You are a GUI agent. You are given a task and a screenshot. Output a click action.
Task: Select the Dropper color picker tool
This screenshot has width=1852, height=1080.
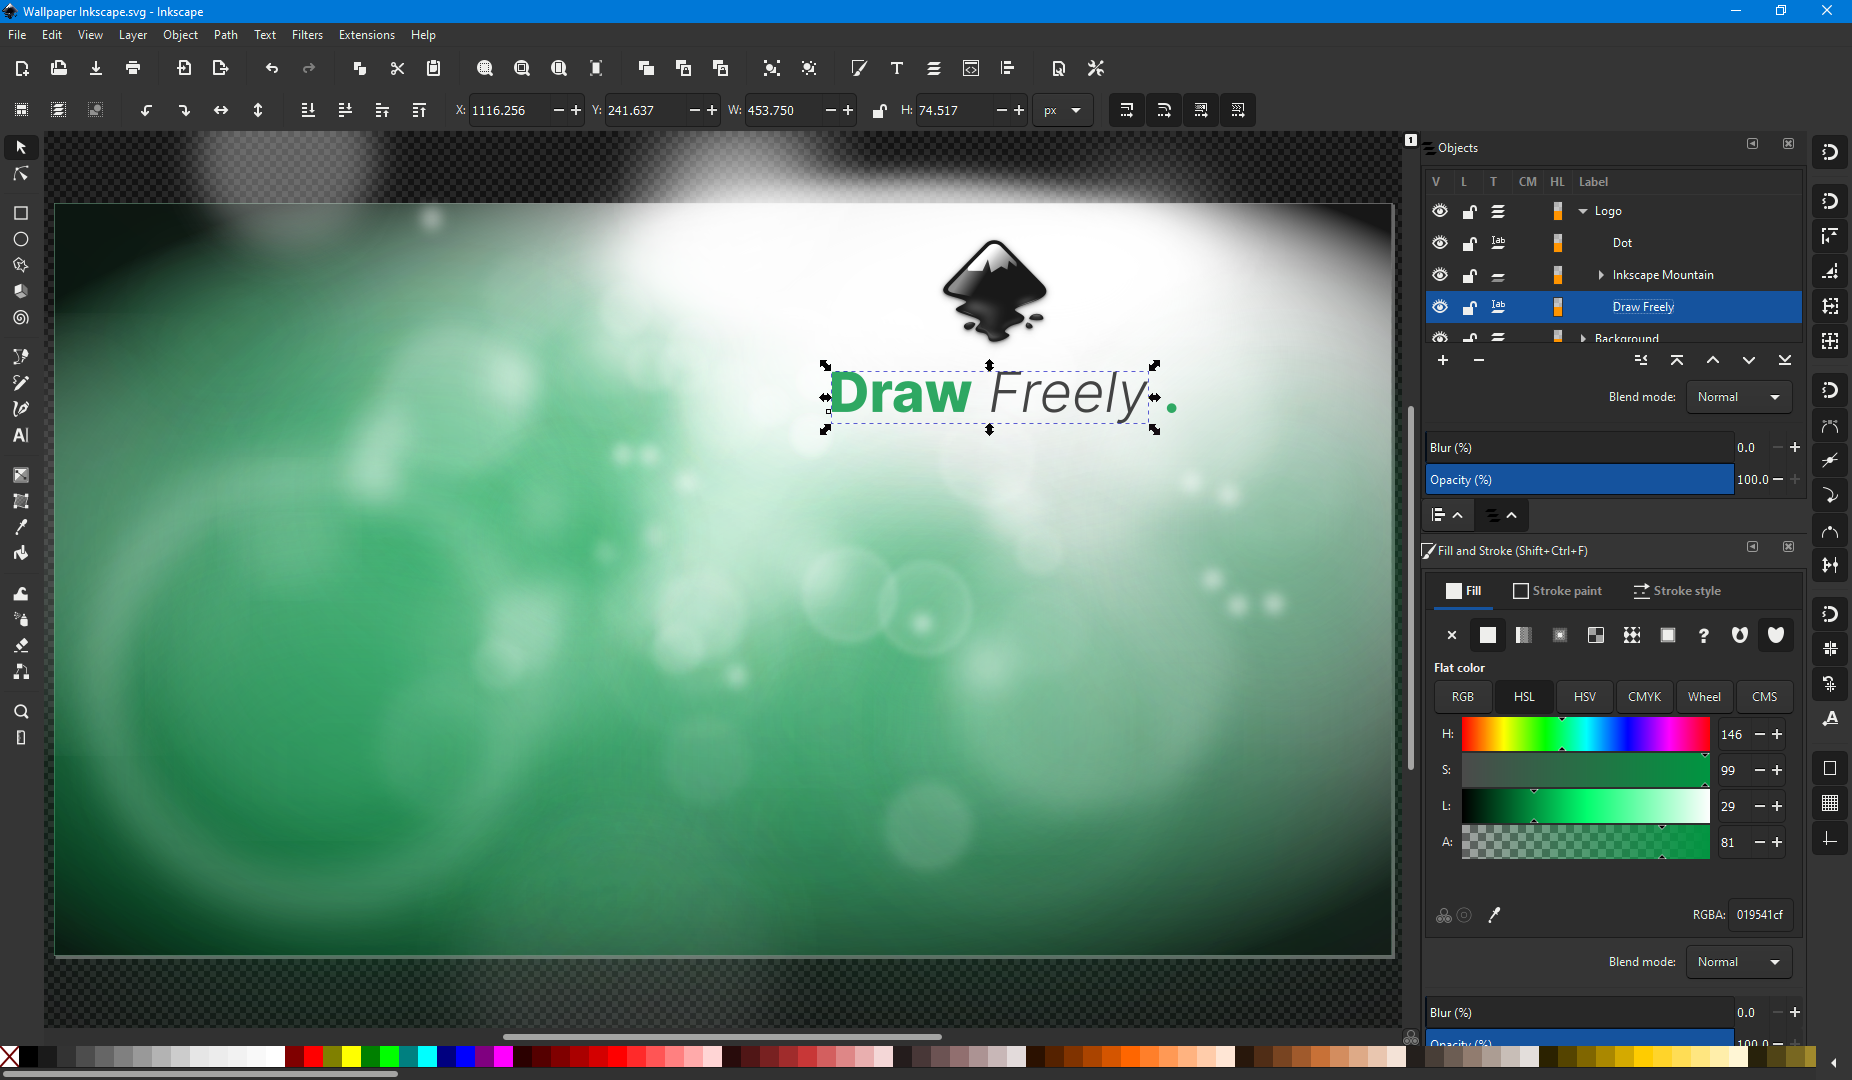tap(20, 527)
